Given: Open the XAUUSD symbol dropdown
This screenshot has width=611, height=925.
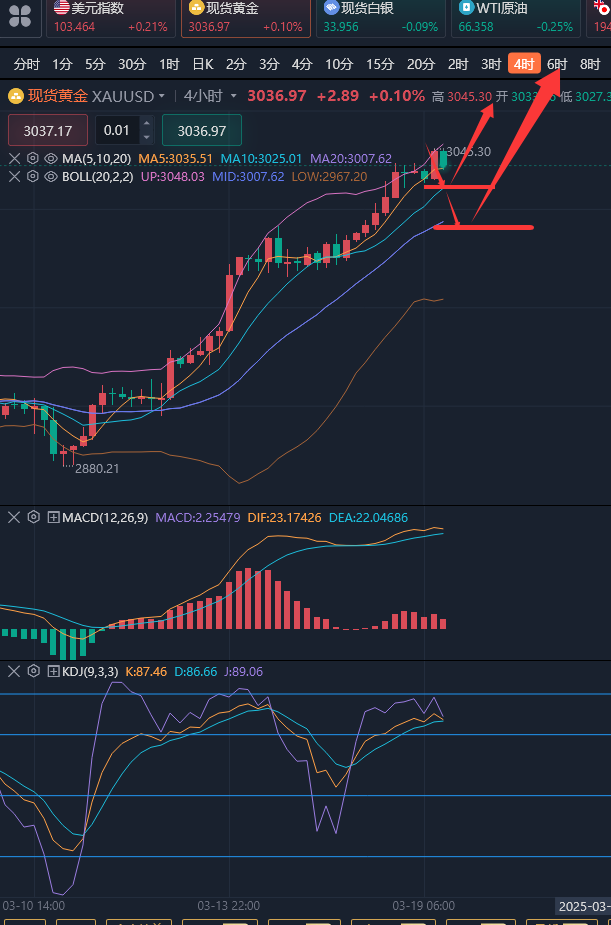Looking at the screenshot, I should coord(129,96).
